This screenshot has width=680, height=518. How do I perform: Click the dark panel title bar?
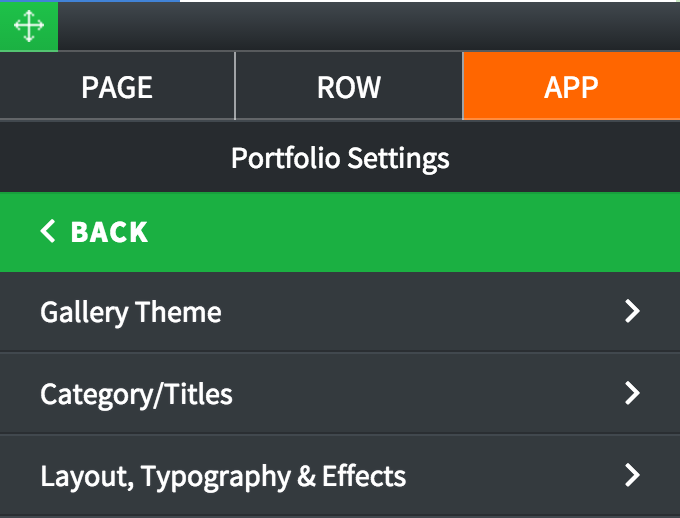point(369,26)
